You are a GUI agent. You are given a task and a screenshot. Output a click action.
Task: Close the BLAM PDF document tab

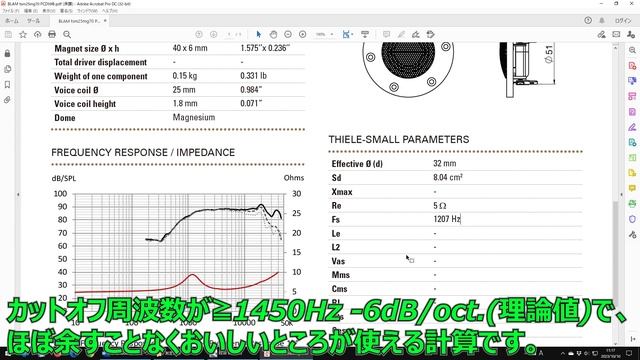click(105, 20)
